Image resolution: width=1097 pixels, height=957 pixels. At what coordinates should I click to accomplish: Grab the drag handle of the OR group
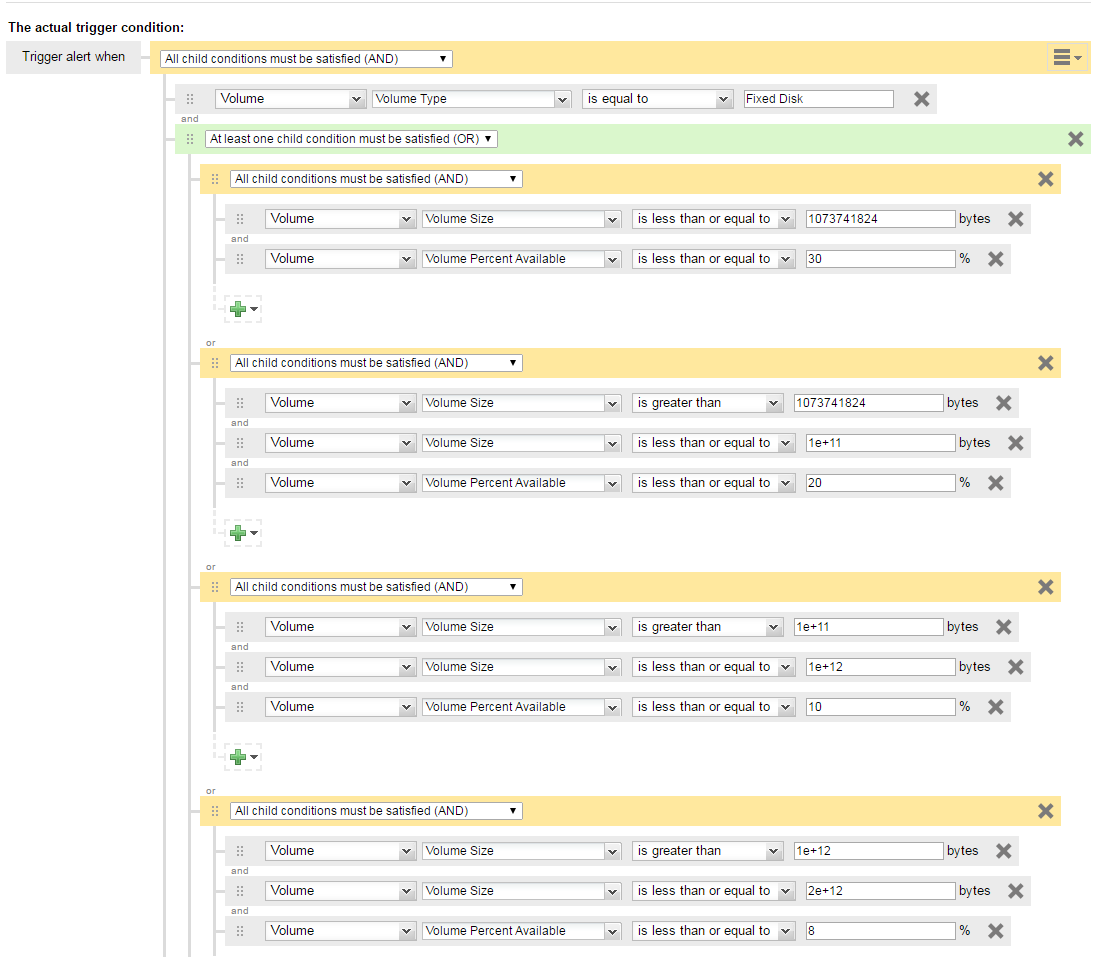coord(190,139)
